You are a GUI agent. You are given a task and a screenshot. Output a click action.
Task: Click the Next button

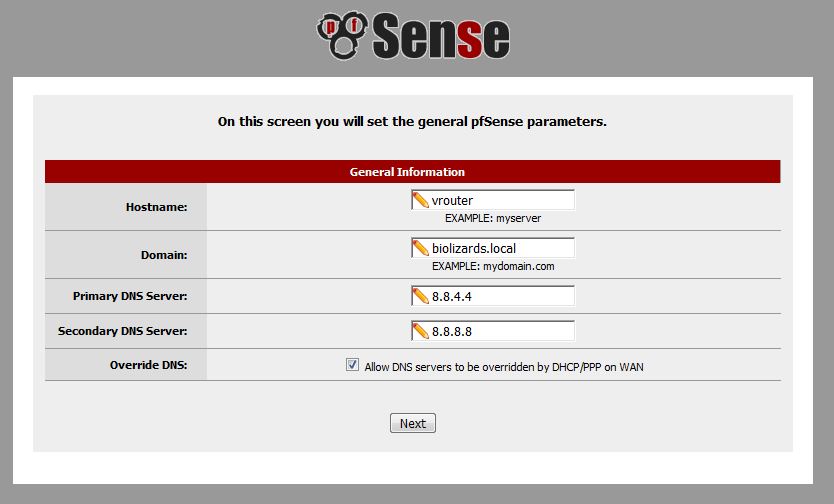tap(413, 423)
